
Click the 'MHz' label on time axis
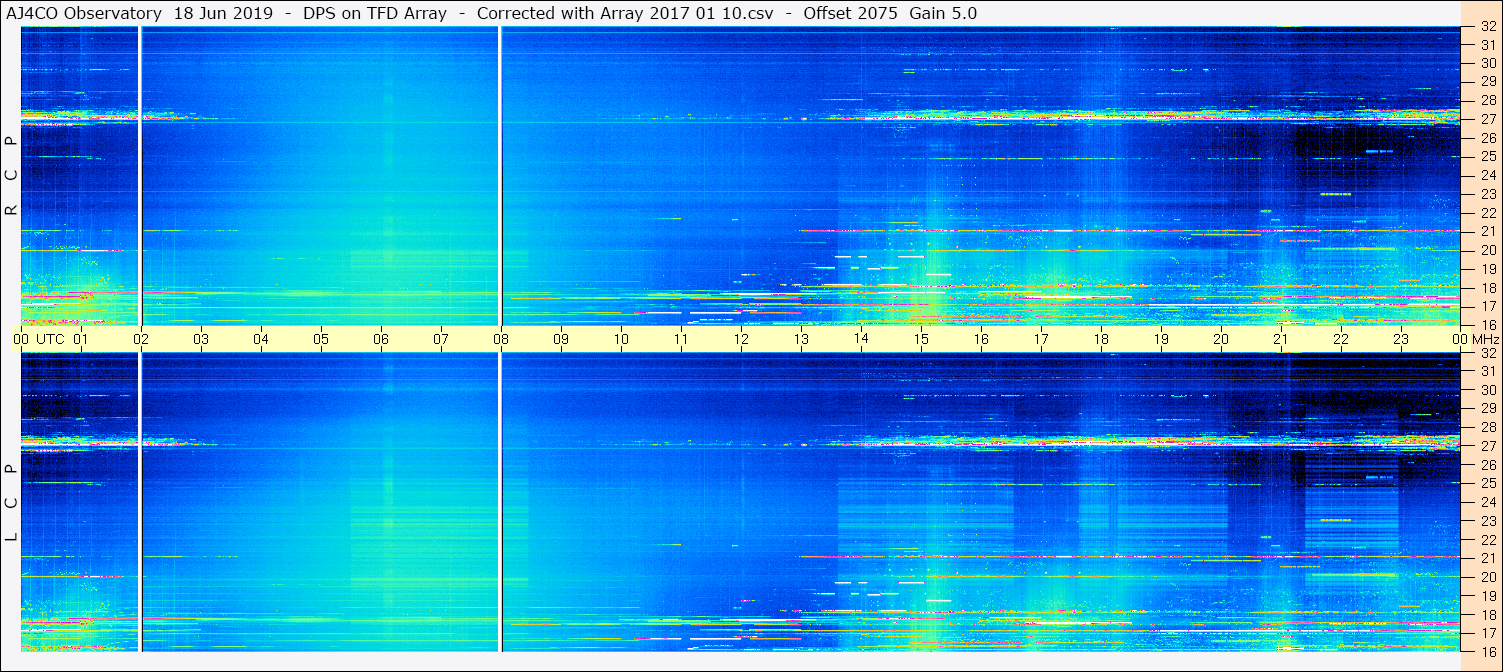[x=1484, y=339]
